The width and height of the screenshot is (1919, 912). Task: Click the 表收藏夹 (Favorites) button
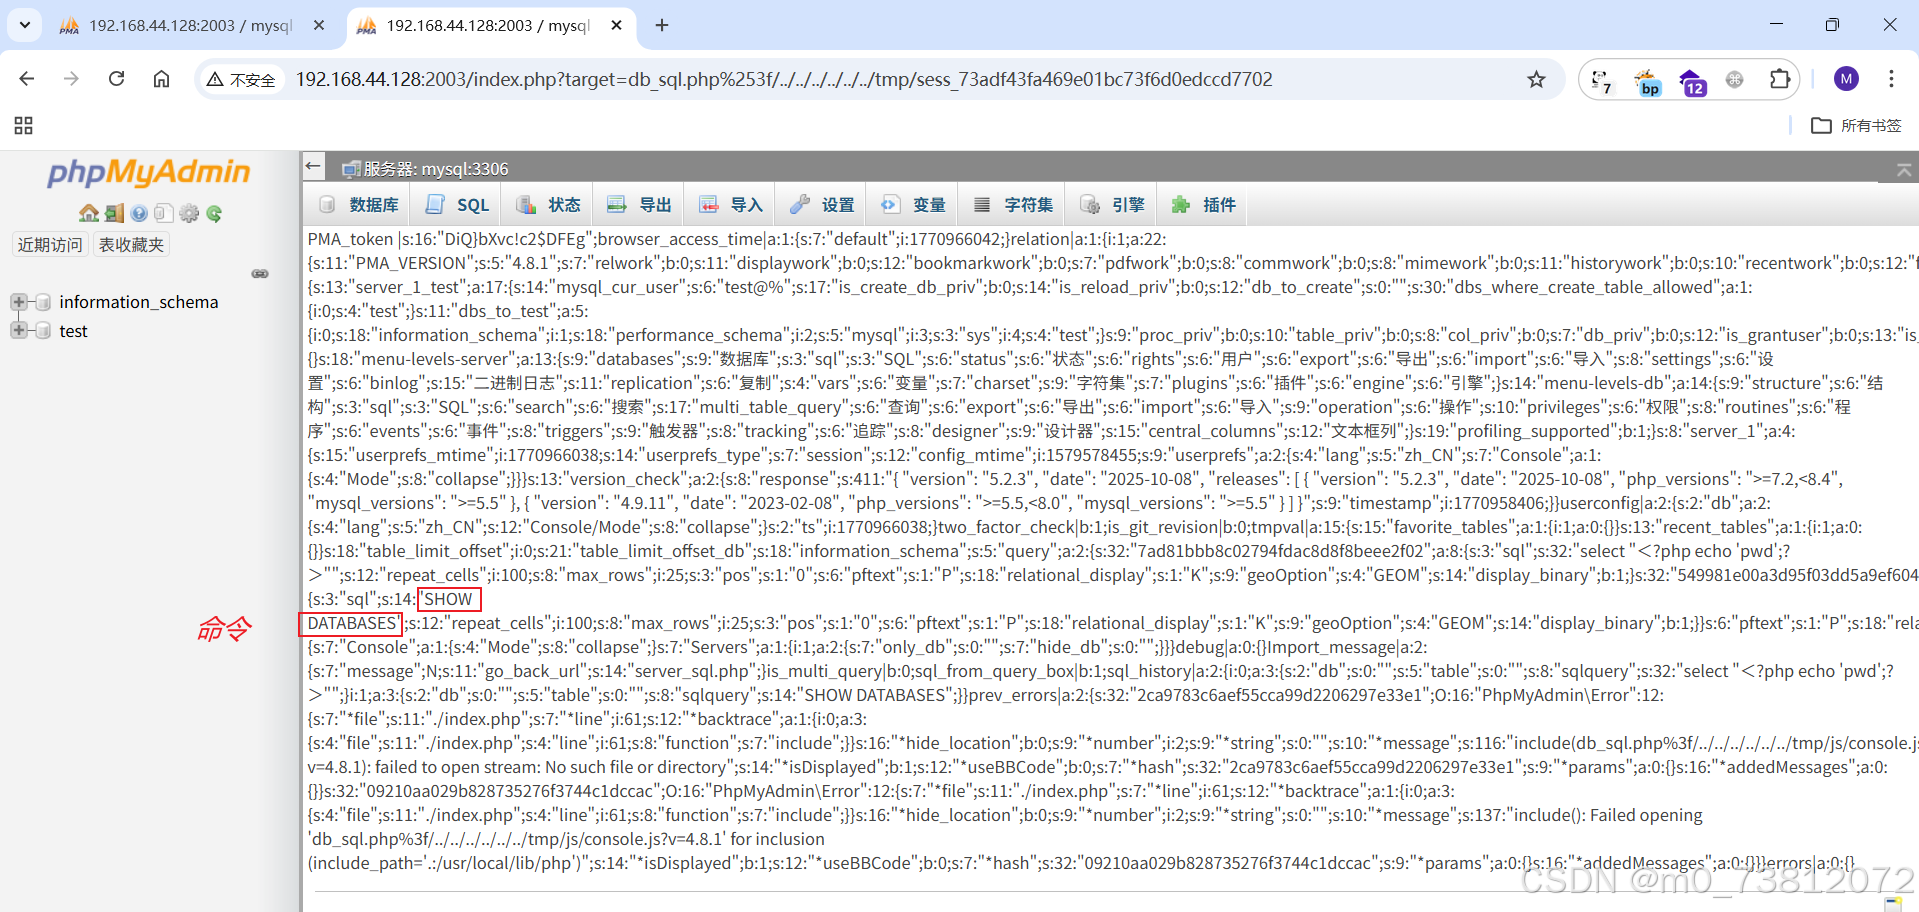pyautogui.click(x=131, y=245)
